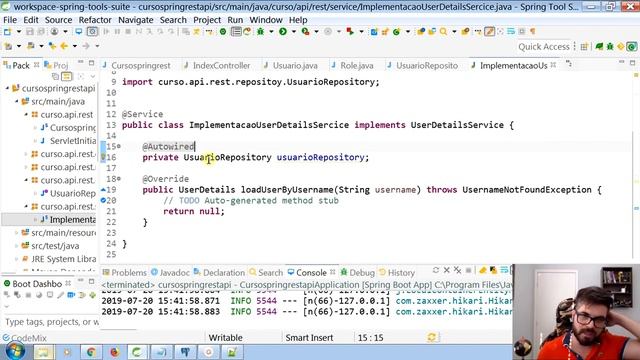This screenshot has width=640, height=360.
Task: Switch to the Debug perspective bug icon
Action: pos(610,47)
